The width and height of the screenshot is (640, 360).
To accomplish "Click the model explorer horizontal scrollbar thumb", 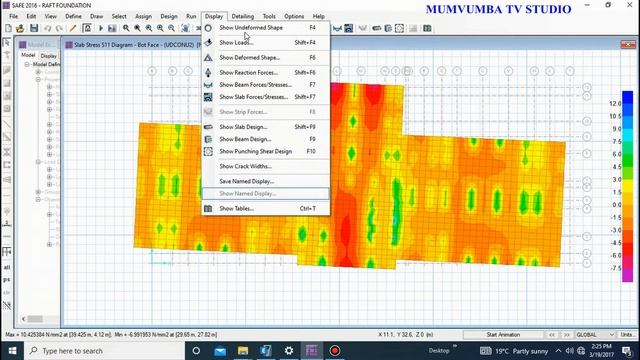I will [35, 319].
